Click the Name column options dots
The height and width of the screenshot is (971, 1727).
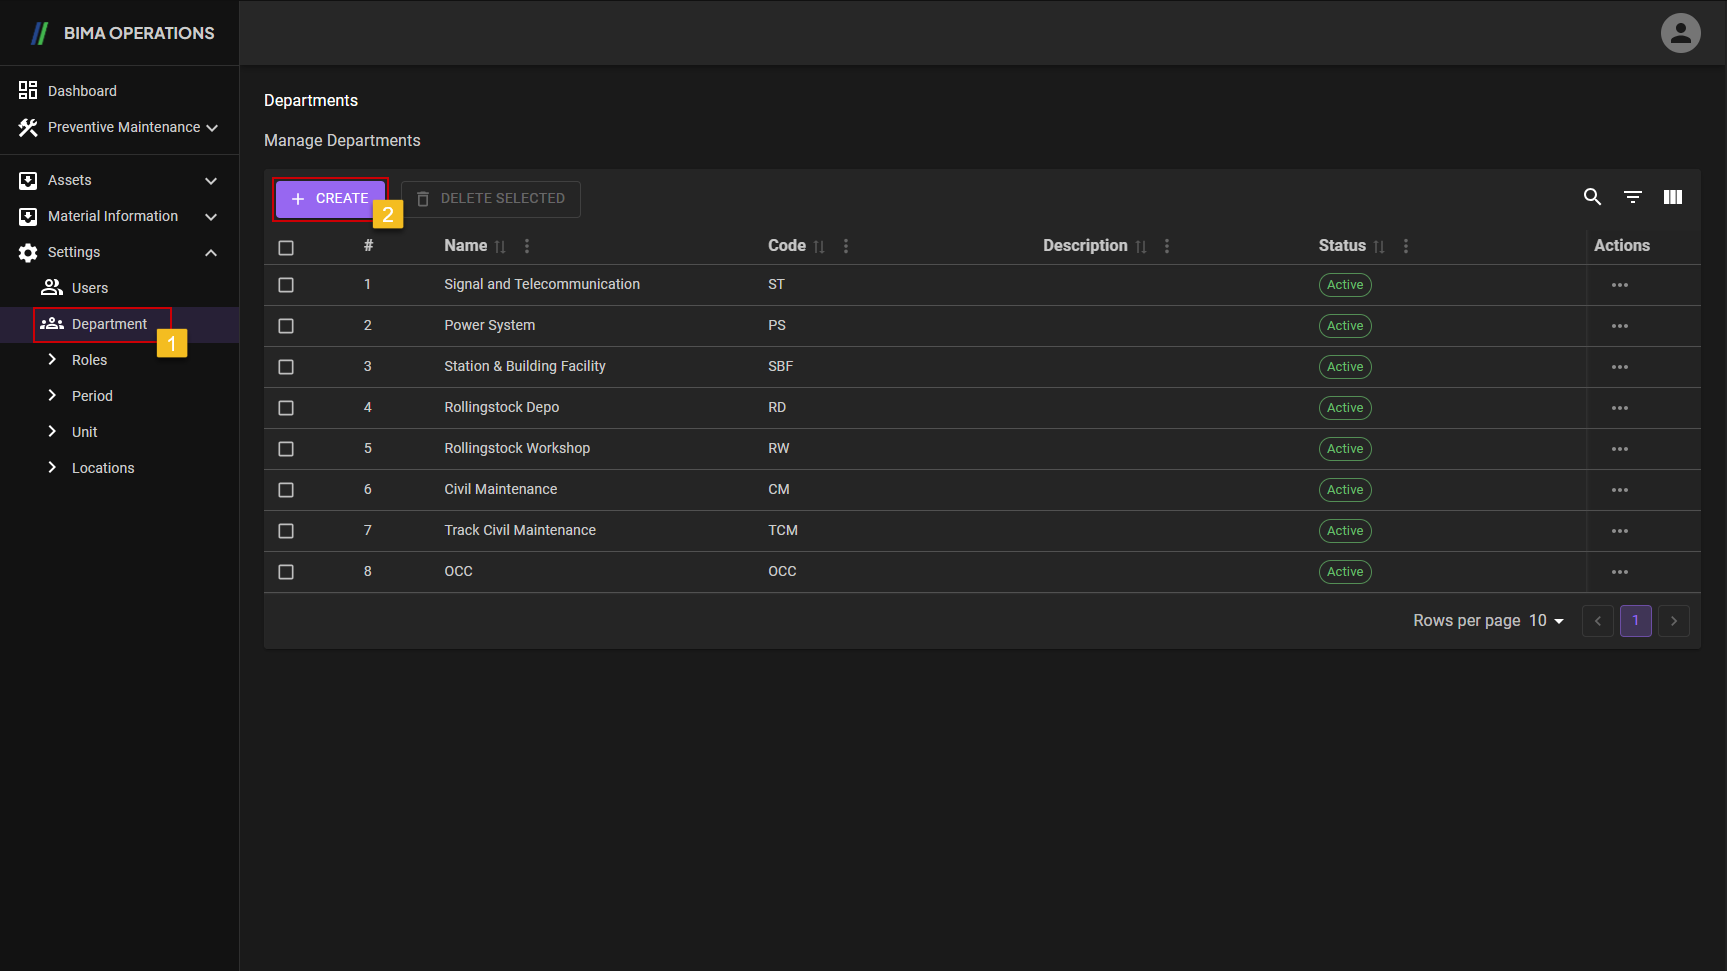(527, 246)
